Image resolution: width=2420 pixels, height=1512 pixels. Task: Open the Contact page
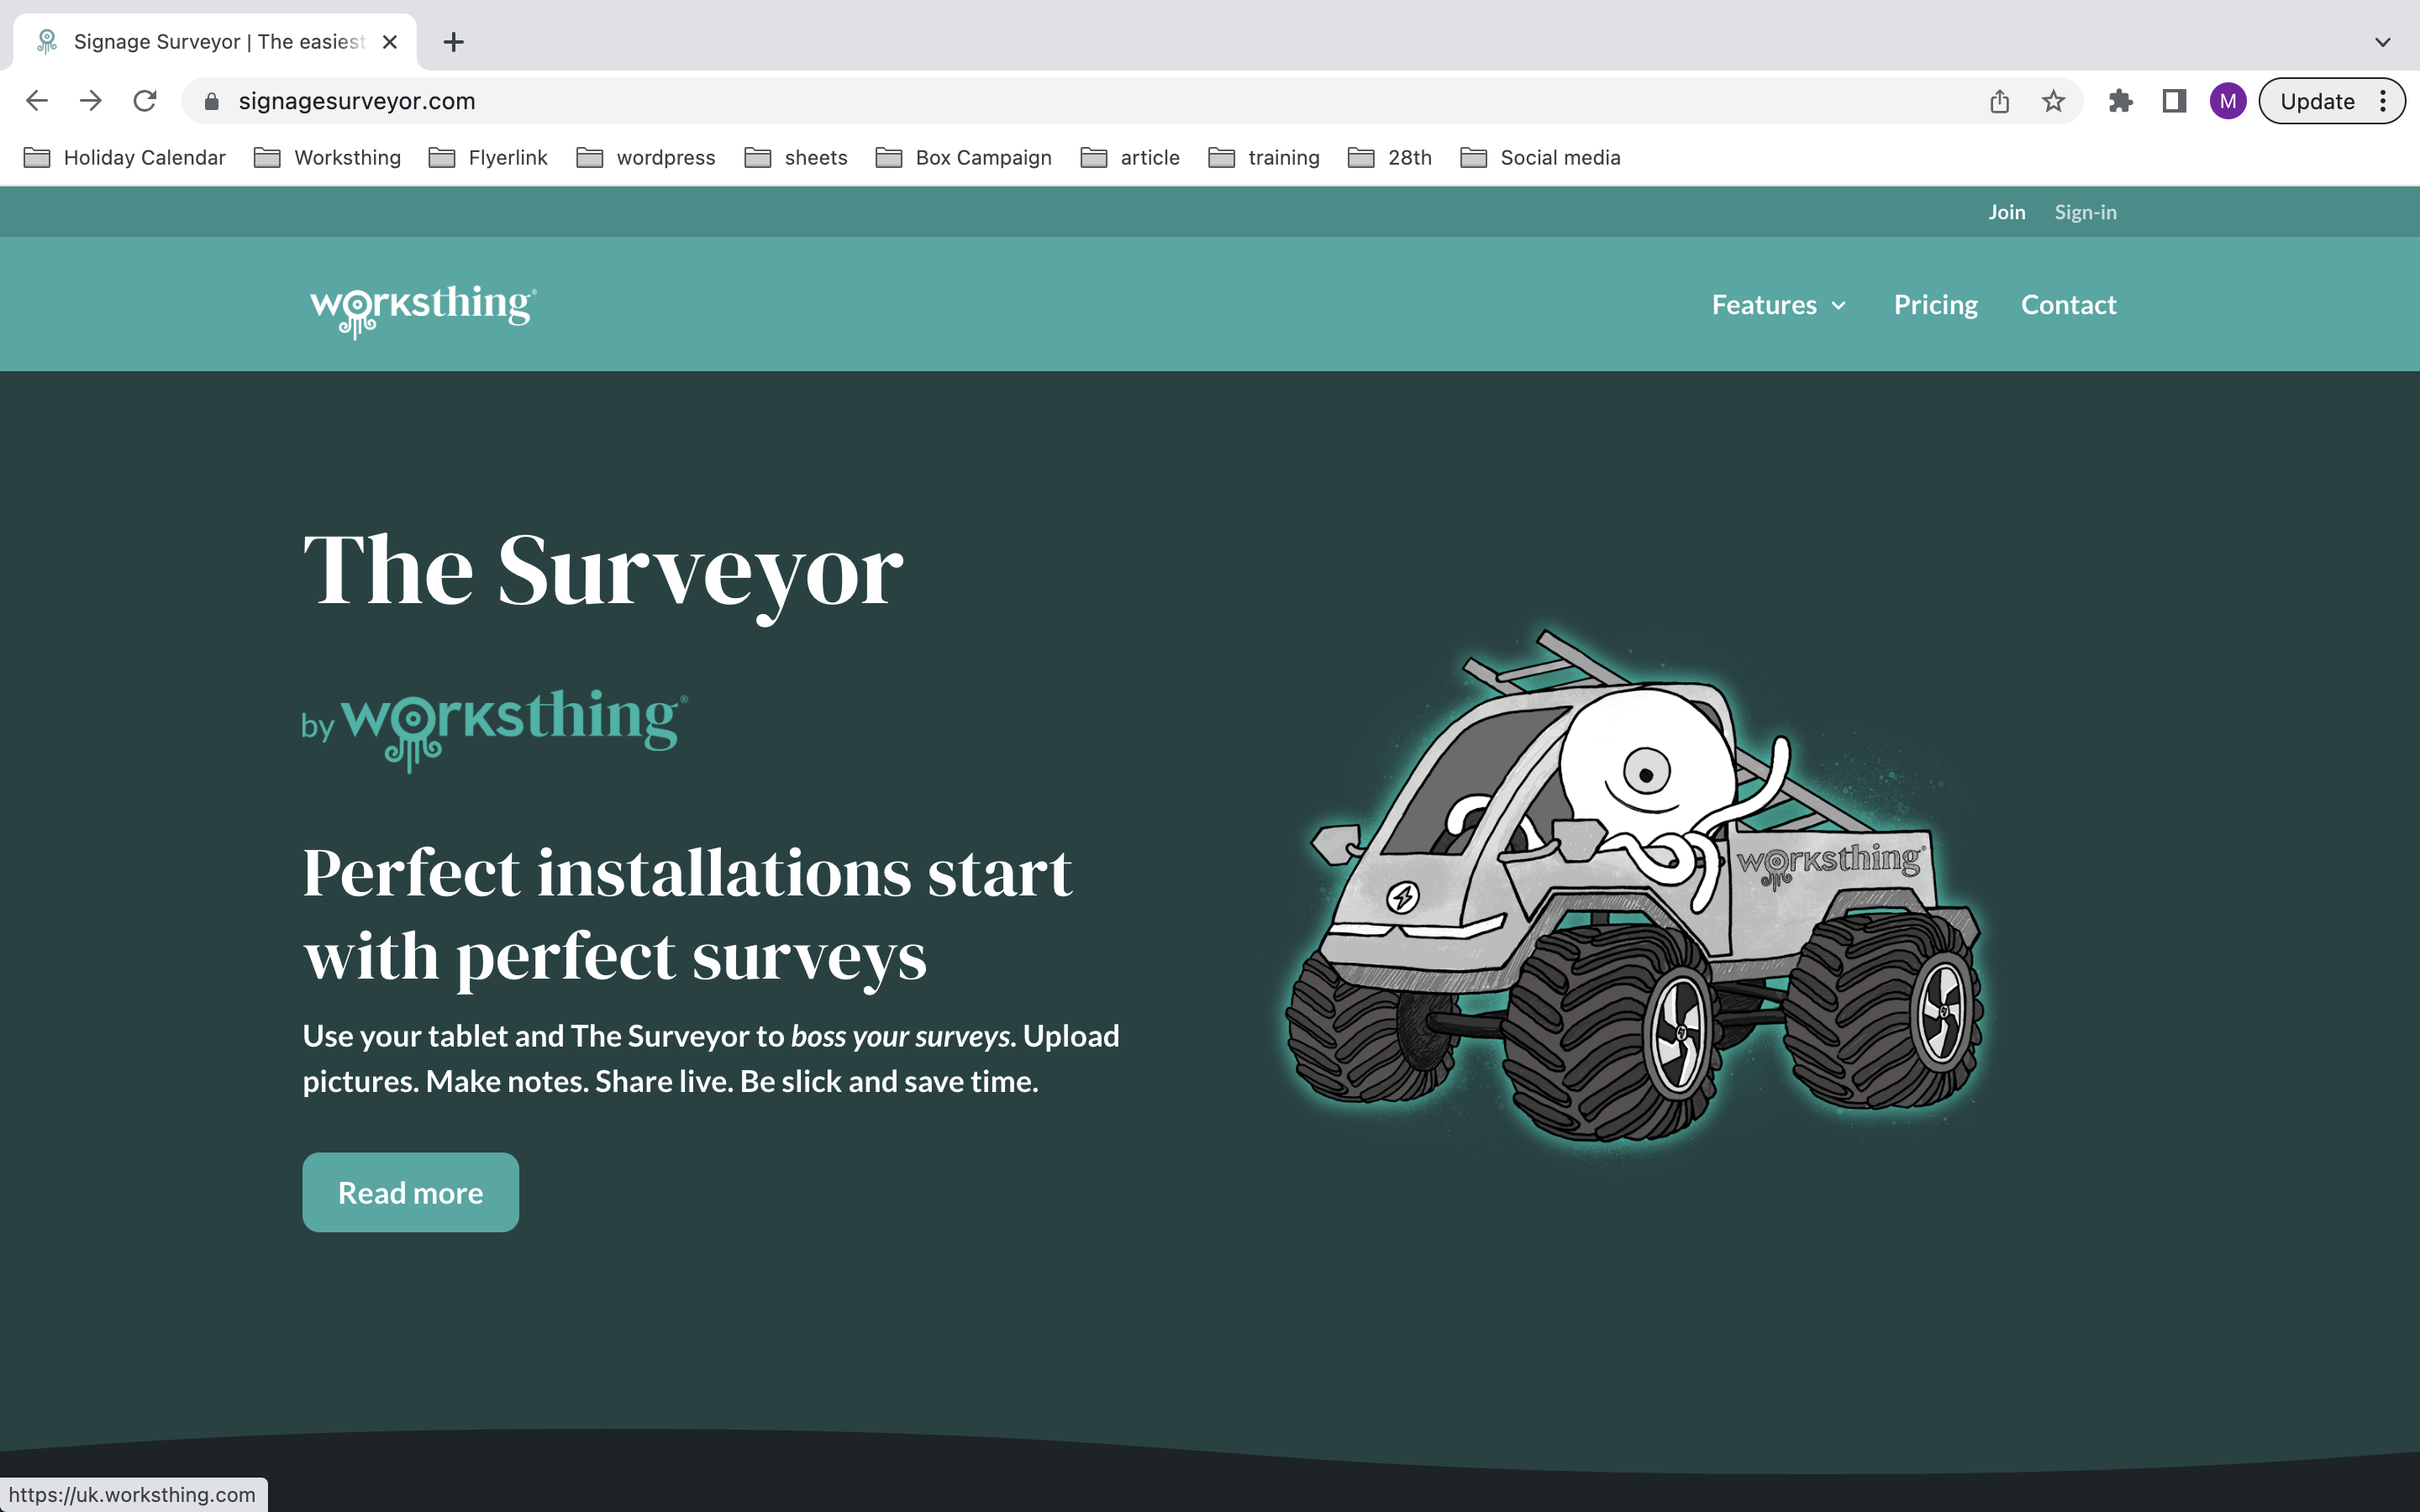(x=2068, y=305)
